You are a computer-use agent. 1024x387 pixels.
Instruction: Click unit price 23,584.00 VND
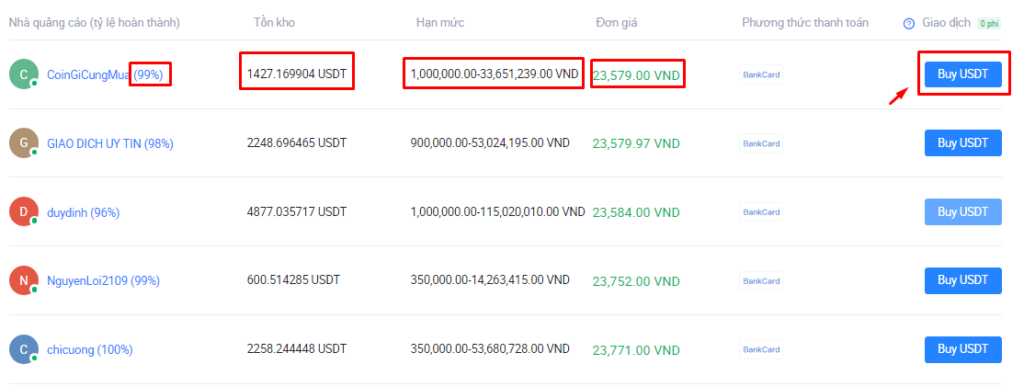636,213
